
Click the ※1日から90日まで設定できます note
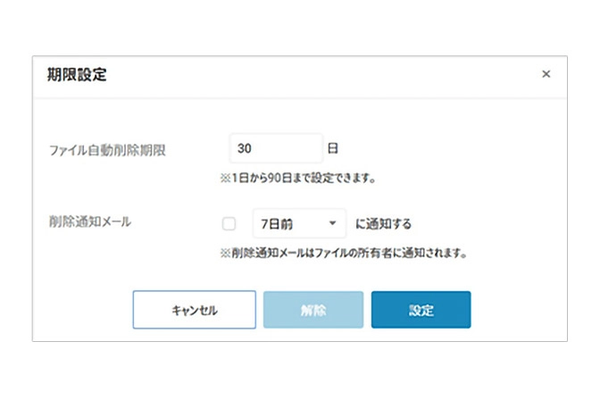[x=302, y=178]
